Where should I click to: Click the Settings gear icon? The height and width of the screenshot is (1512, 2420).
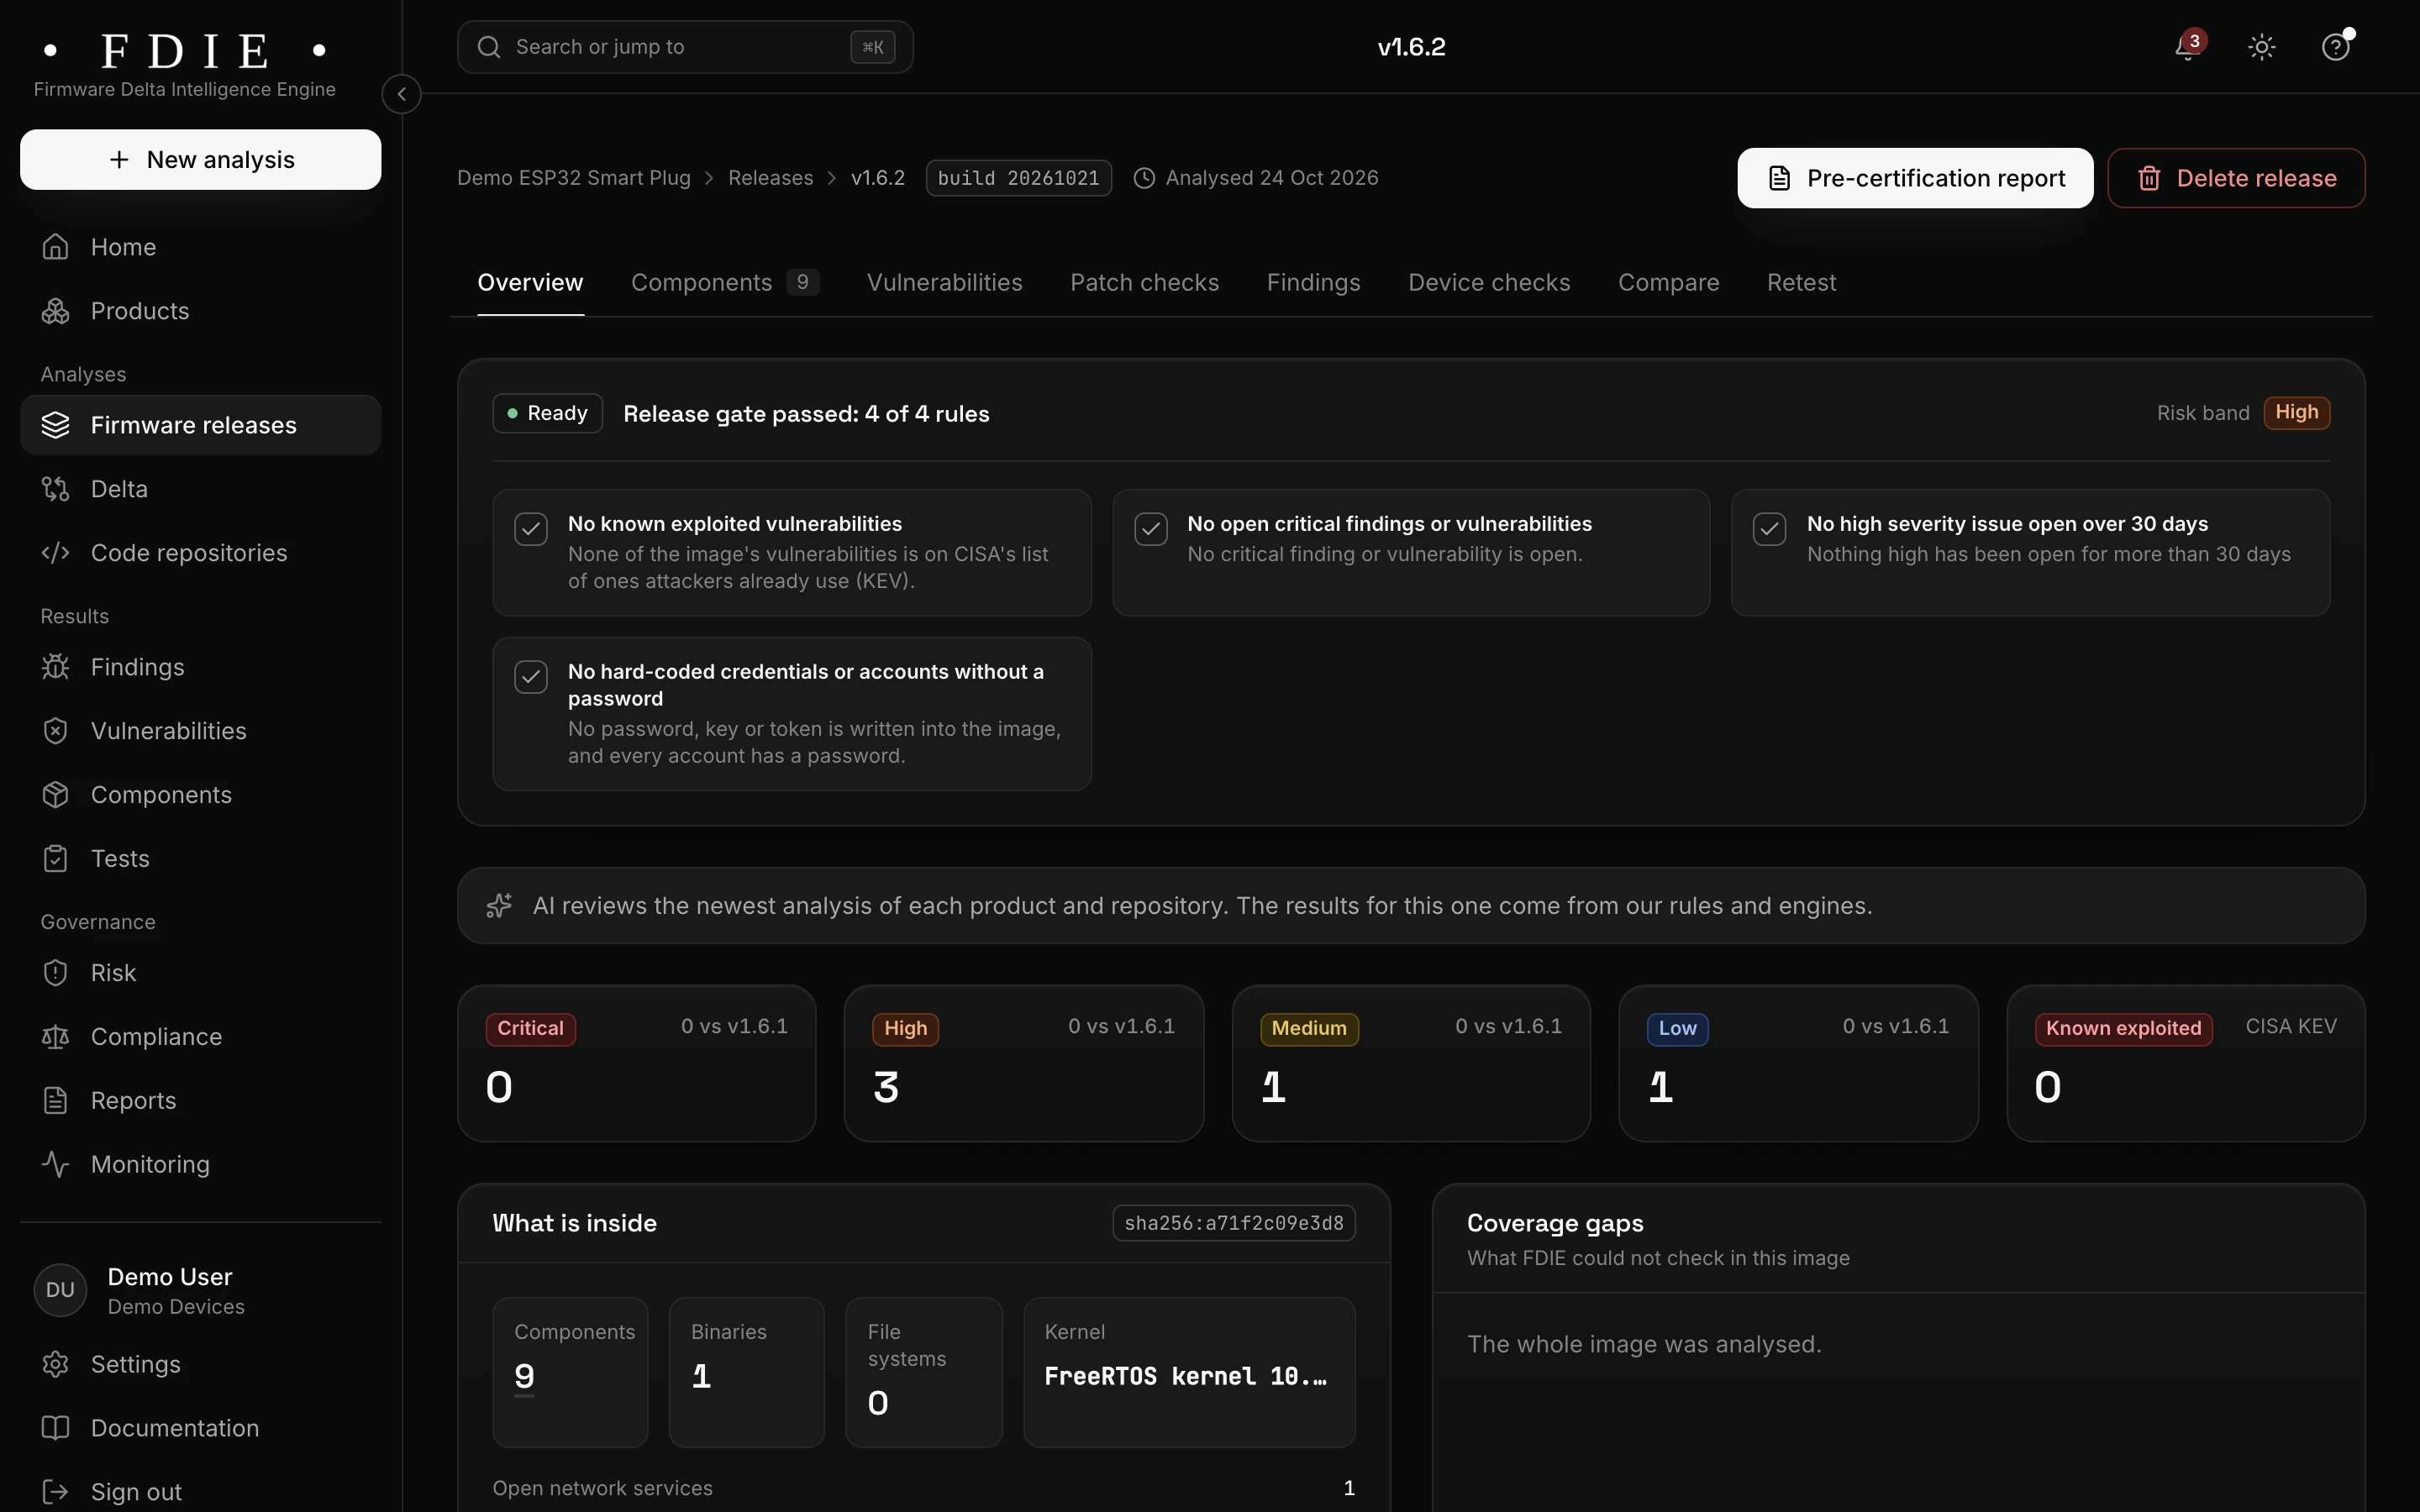click(x=56, y=1364)
